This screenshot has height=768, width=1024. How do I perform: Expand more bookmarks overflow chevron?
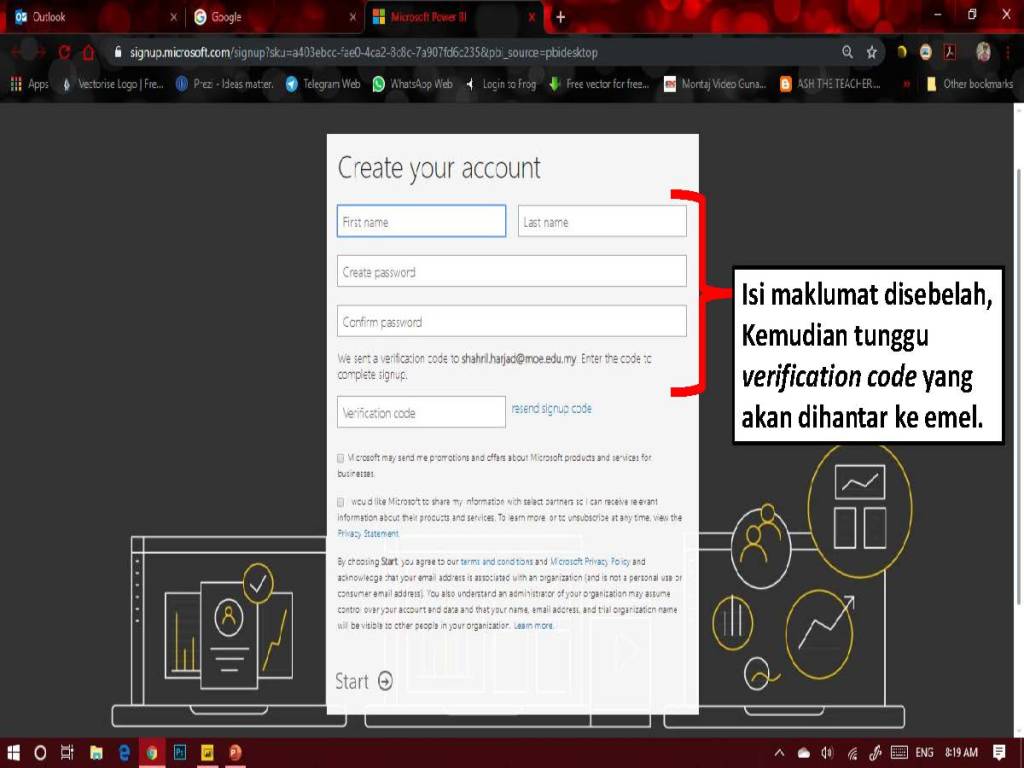906,84
